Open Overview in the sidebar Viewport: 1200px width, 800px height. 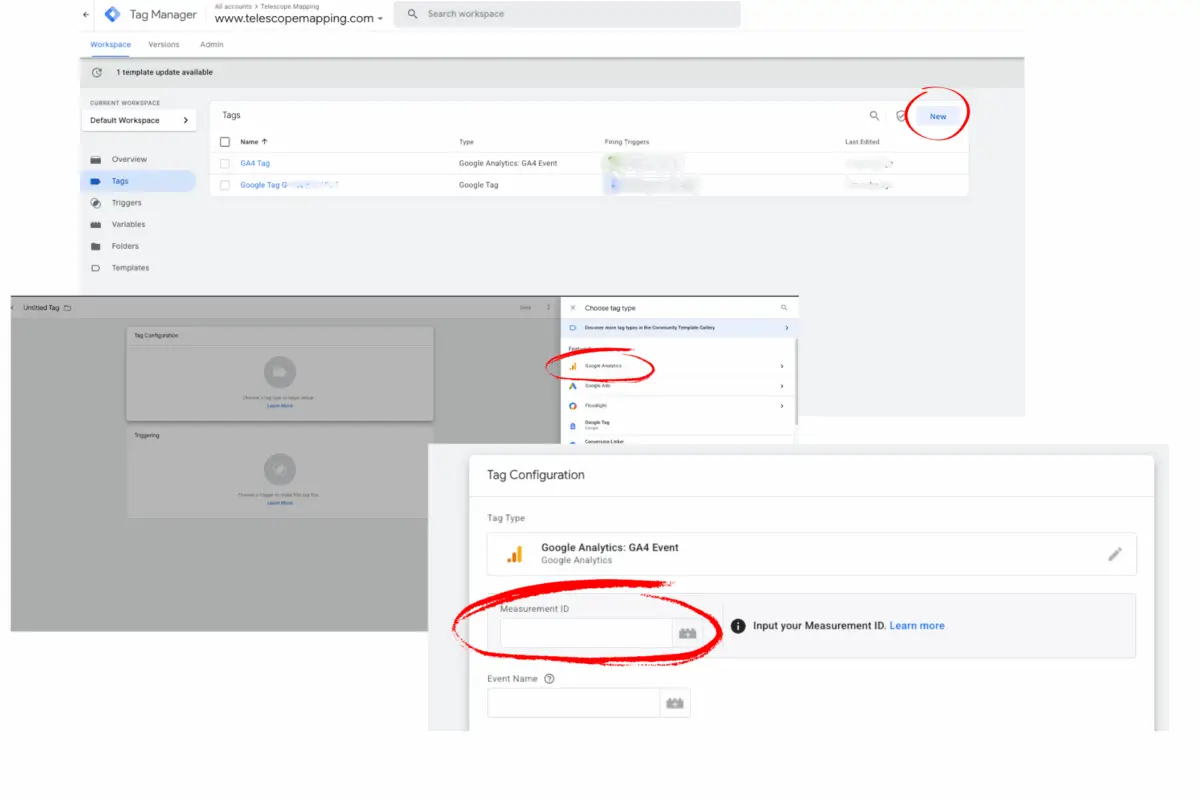click(129, 160)
